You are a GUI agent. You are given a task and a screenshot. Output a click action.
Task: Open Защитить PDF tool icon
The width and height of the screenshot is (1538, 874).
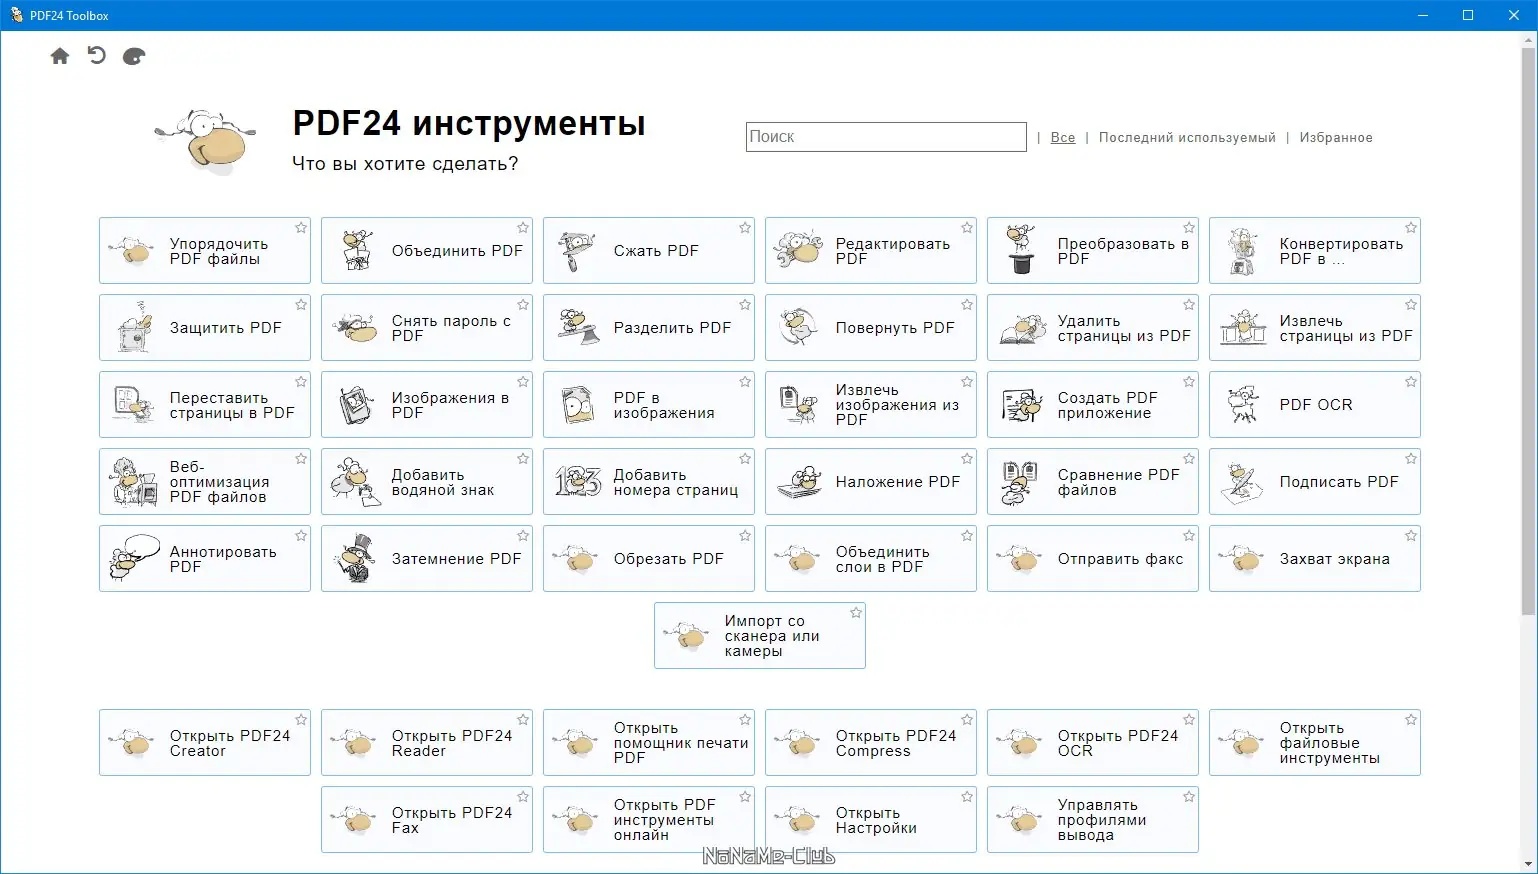tap(134, 327)
